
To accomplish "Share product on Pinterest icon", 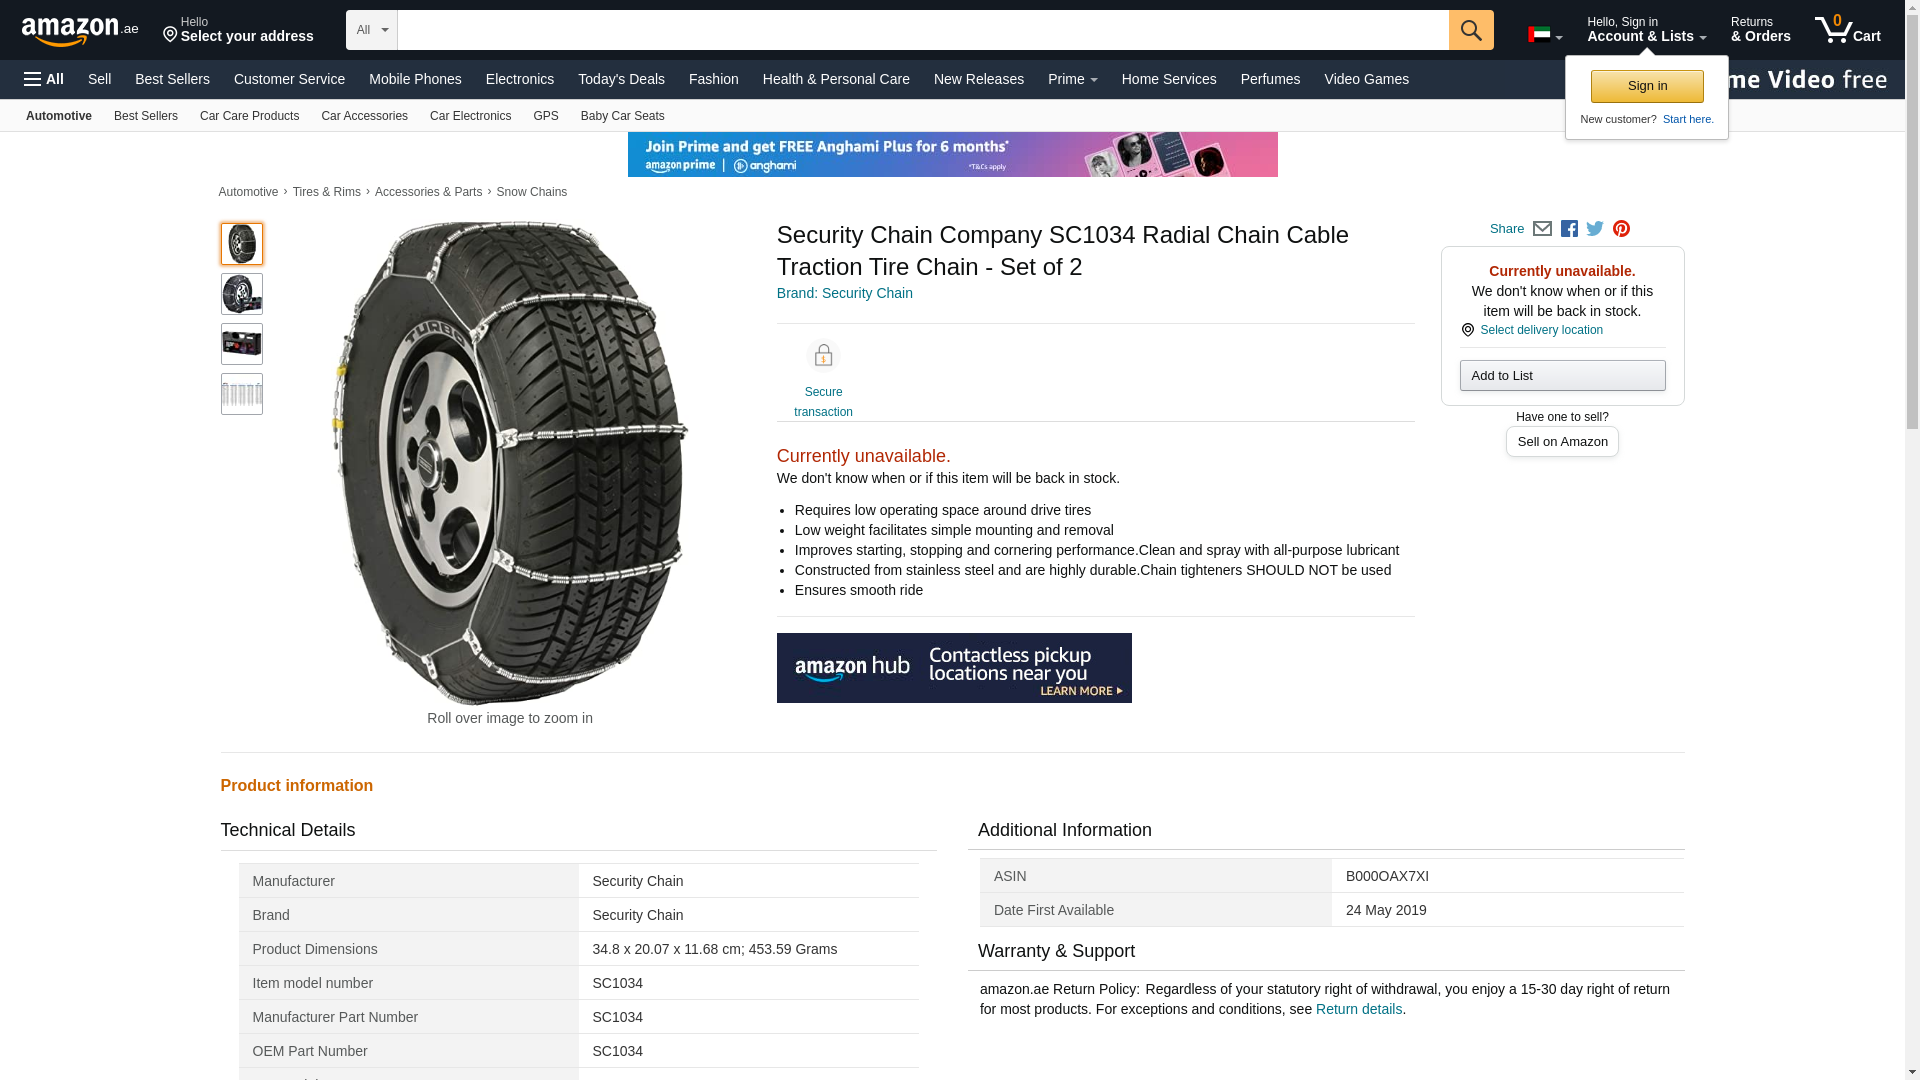I will pyautogui.click(x=1621, y=229).
